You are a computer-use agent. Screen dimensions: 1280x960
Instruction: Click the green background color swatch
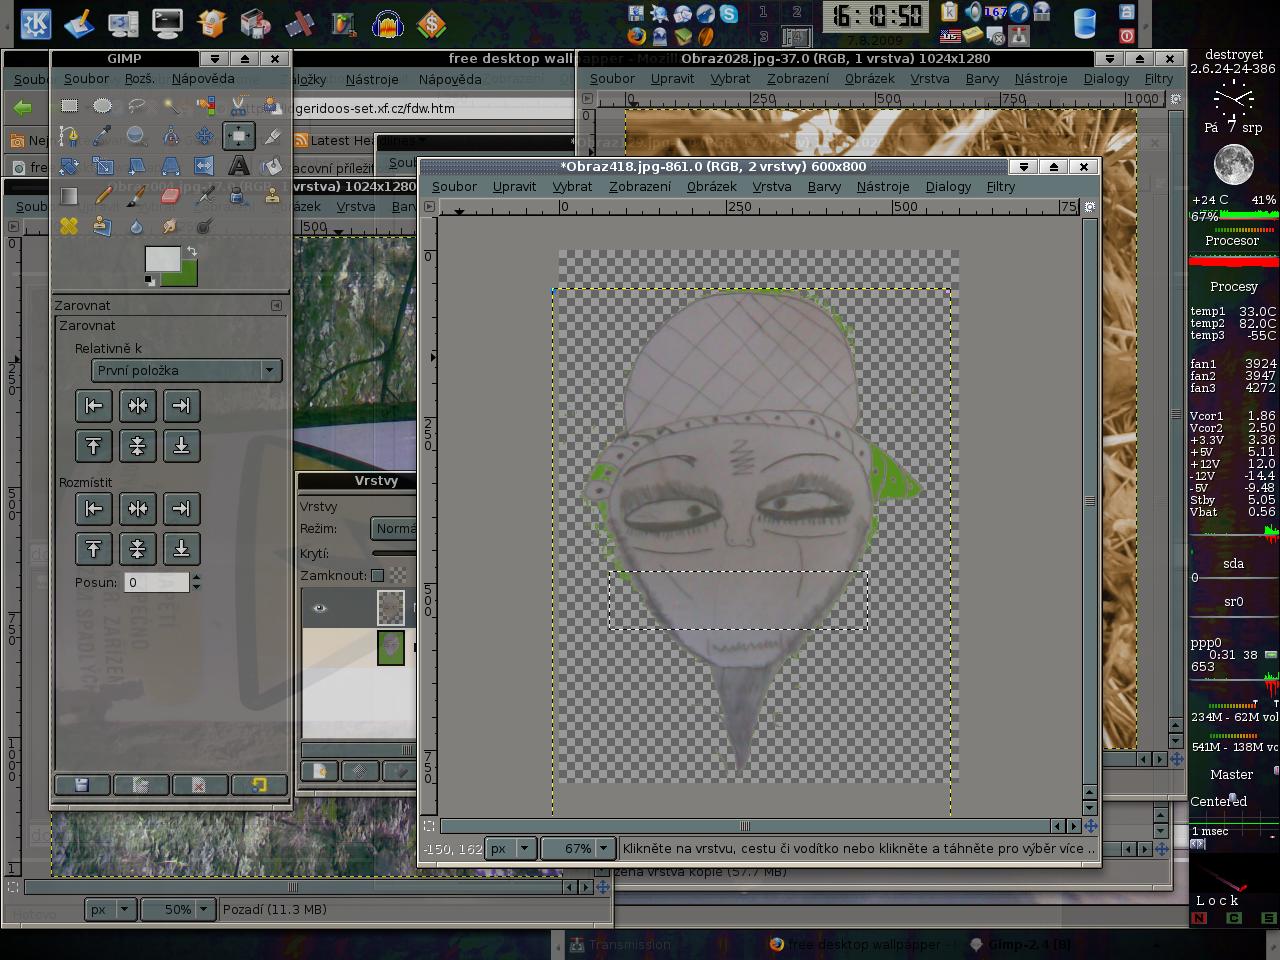pyautogui.click(x=188, y=277)
